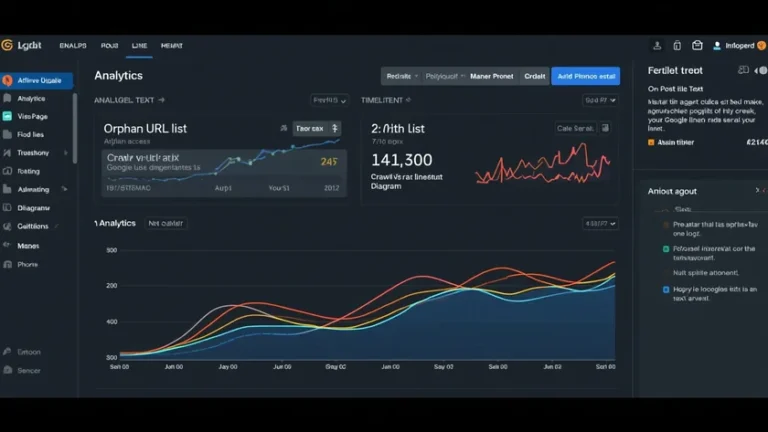The height and width of the screenshot is (432, 768).
Task: Click the Cale Seral button
Action: tap(575, 128)
